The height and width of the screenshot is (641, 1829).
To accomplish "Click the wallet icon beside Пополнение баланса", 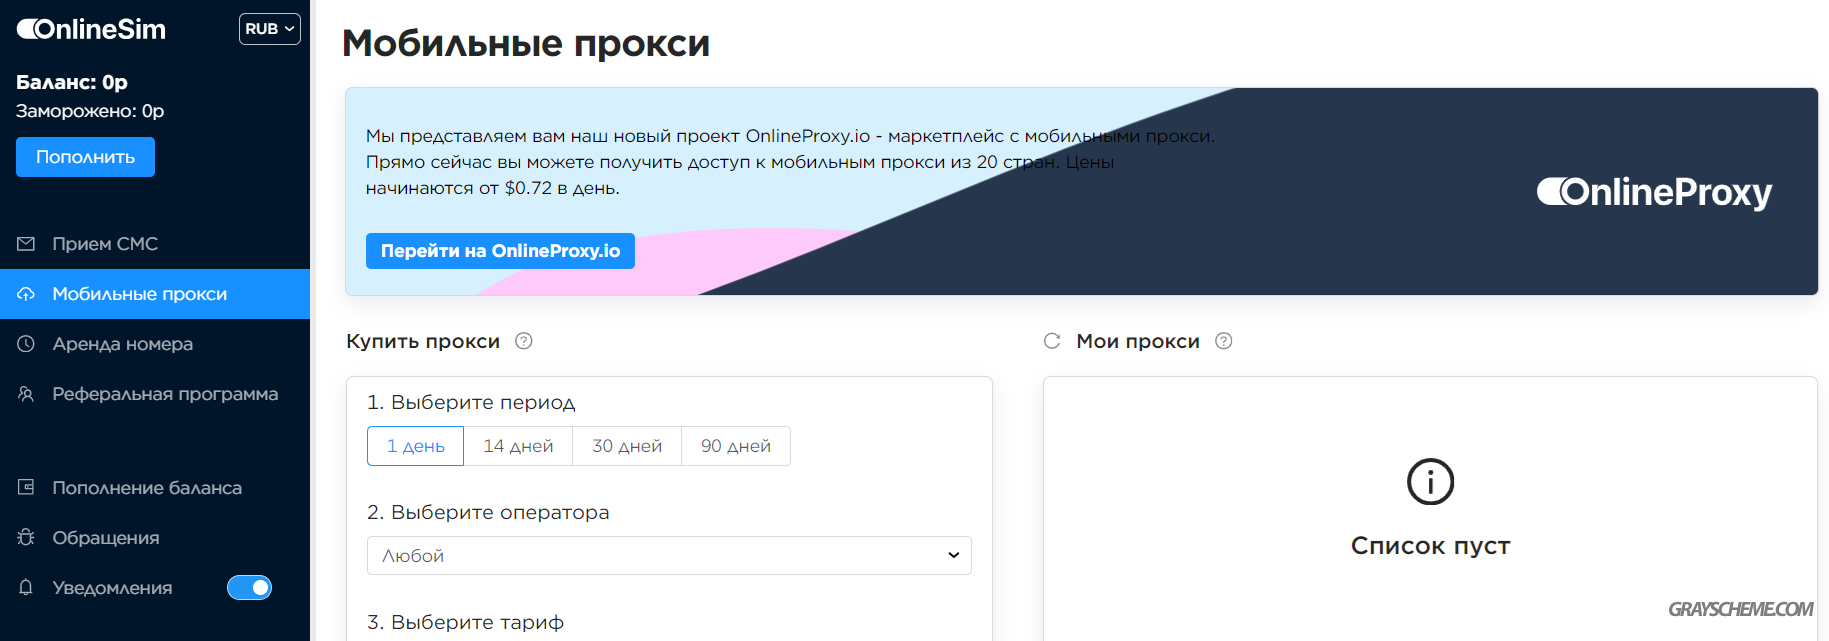I will click(x=26, y=488).
